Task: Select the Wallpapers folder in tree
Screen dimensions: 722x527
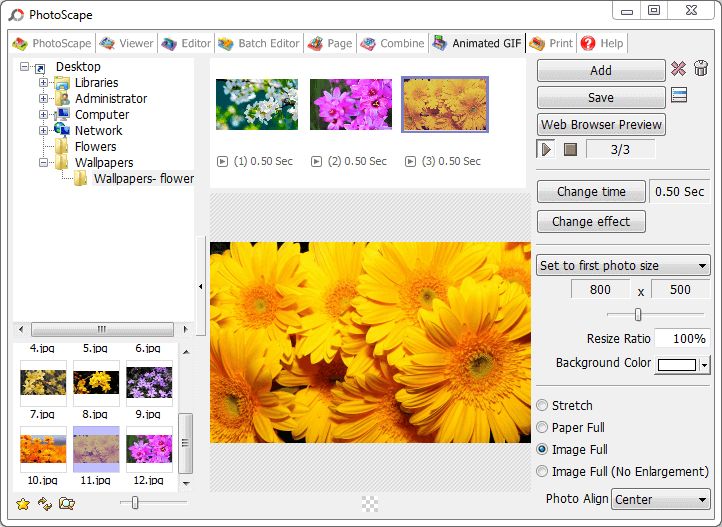Action: 104,162
